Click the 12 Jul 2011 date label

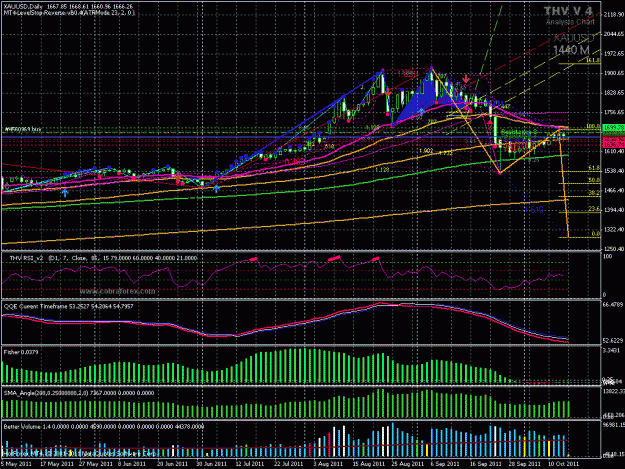point(250,464)
